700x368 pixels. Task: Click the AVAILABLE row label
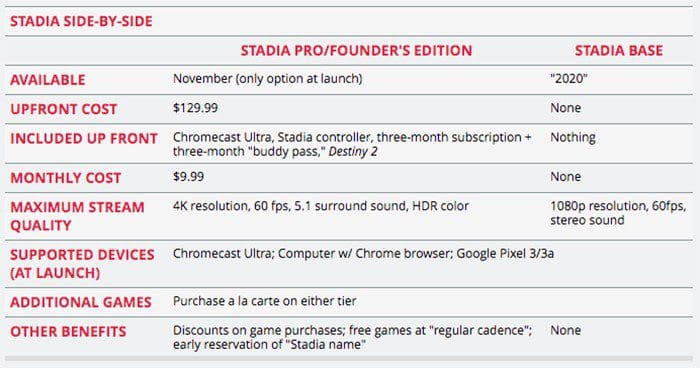tap(48, 80)
